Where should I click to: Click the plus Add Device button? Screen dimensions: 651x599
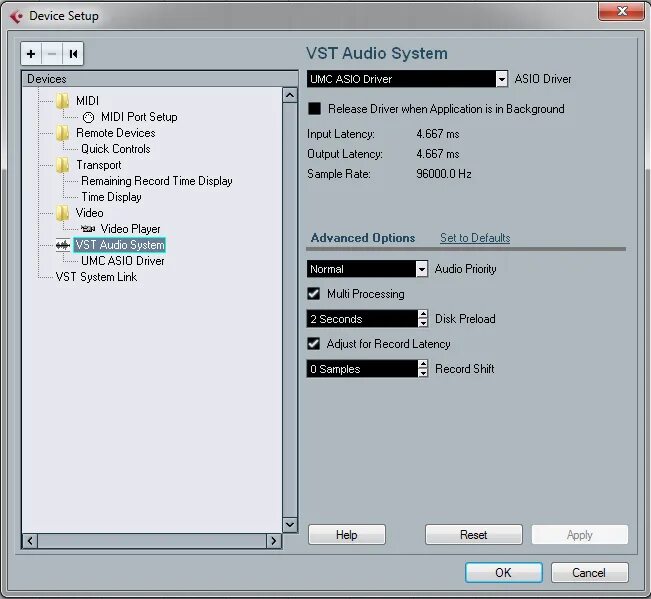(31, 54)
